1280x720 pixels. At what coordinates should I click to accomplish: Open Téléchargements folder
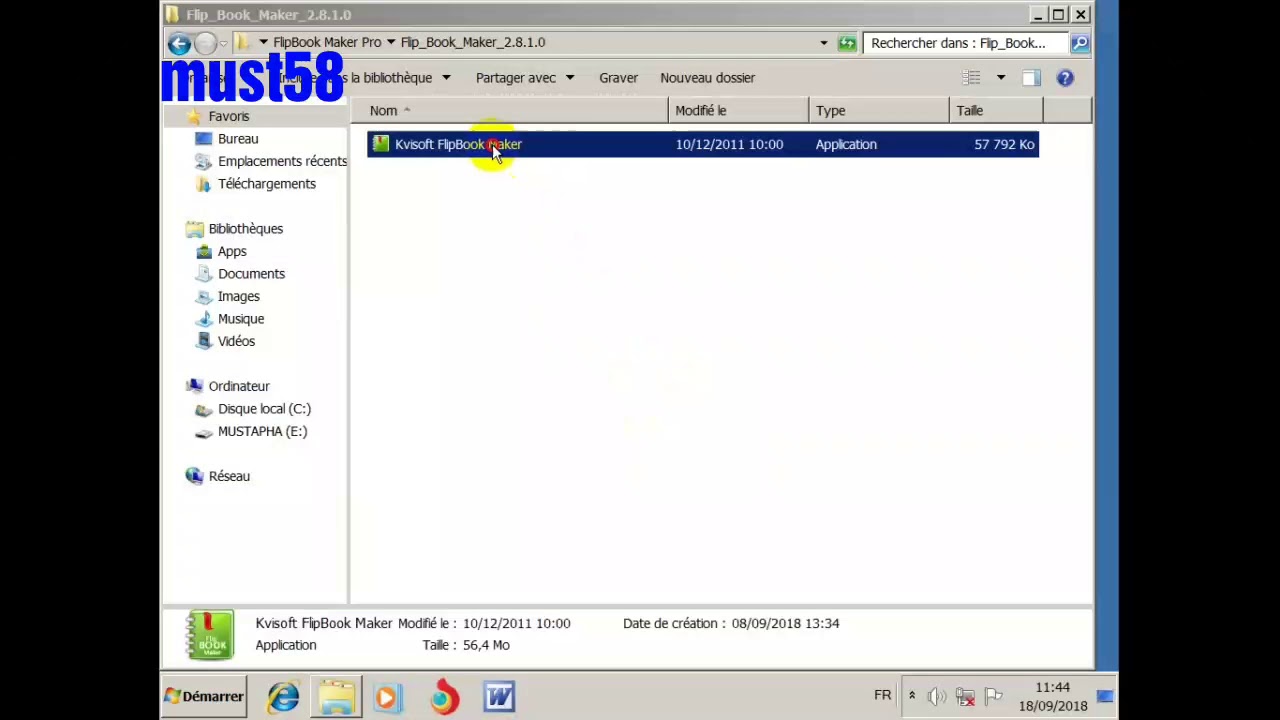click(267, 184)
